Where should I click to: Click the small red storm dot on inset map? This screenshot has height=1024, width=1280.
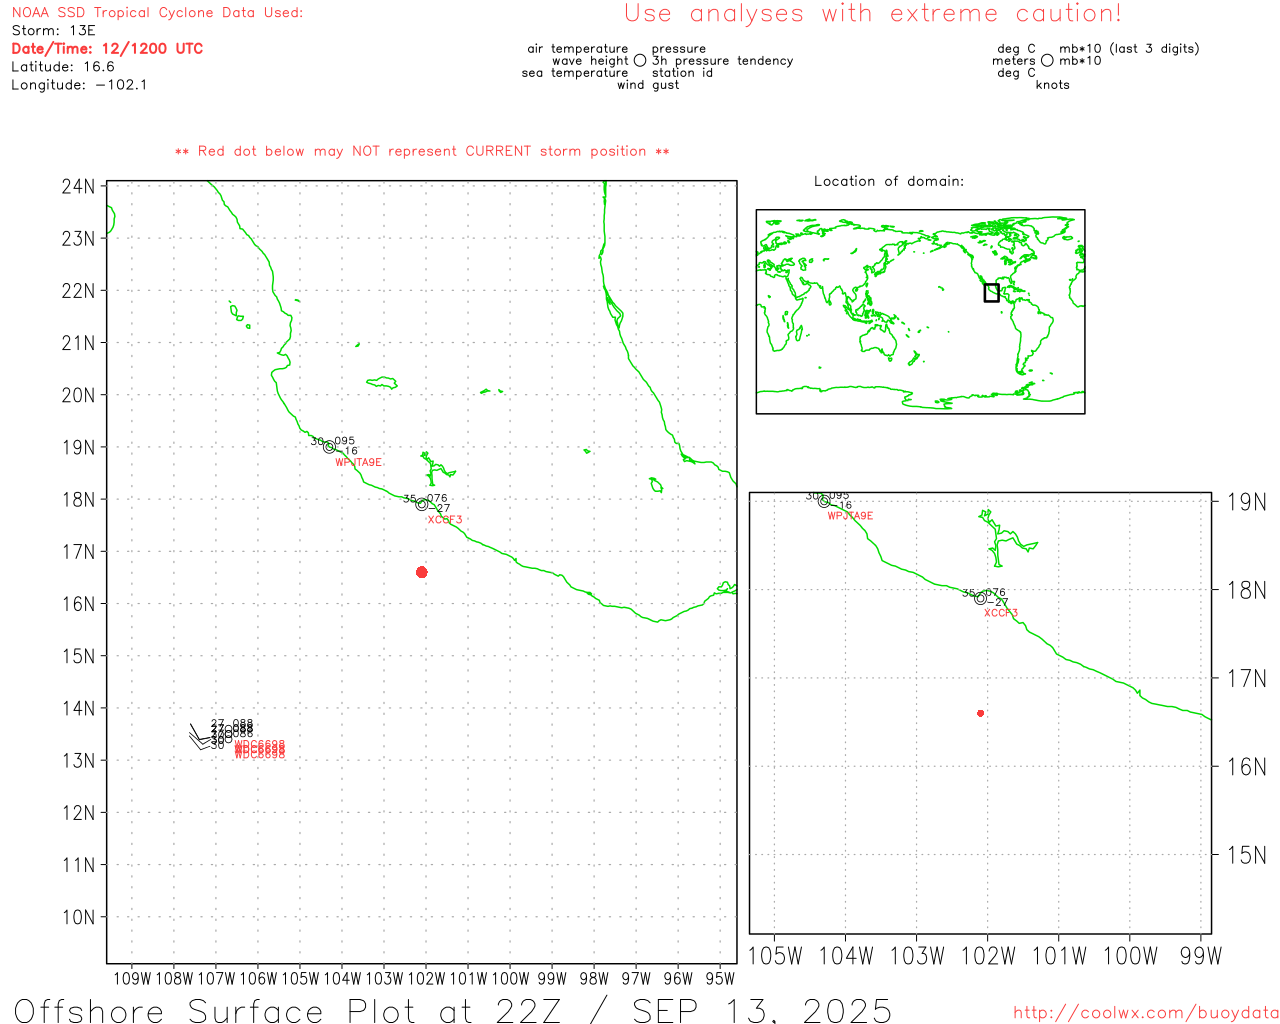[980, 713]
